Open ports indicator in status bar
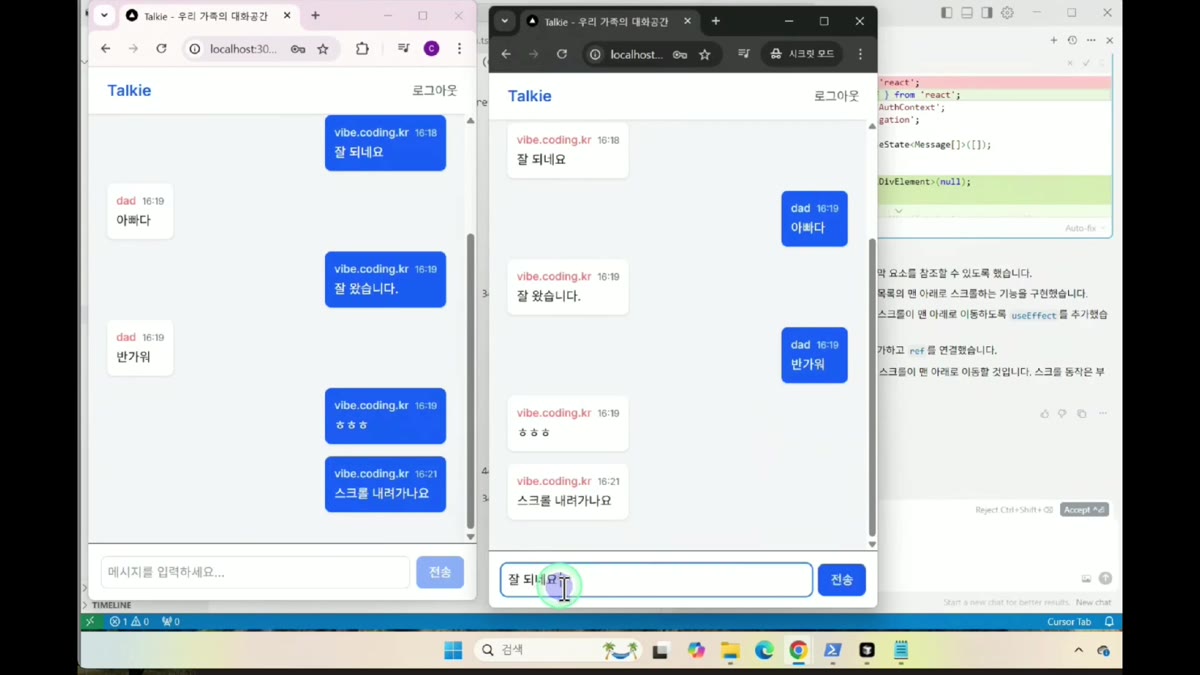This screenshot has width=1200, height=675. click(x=170, y=622)
